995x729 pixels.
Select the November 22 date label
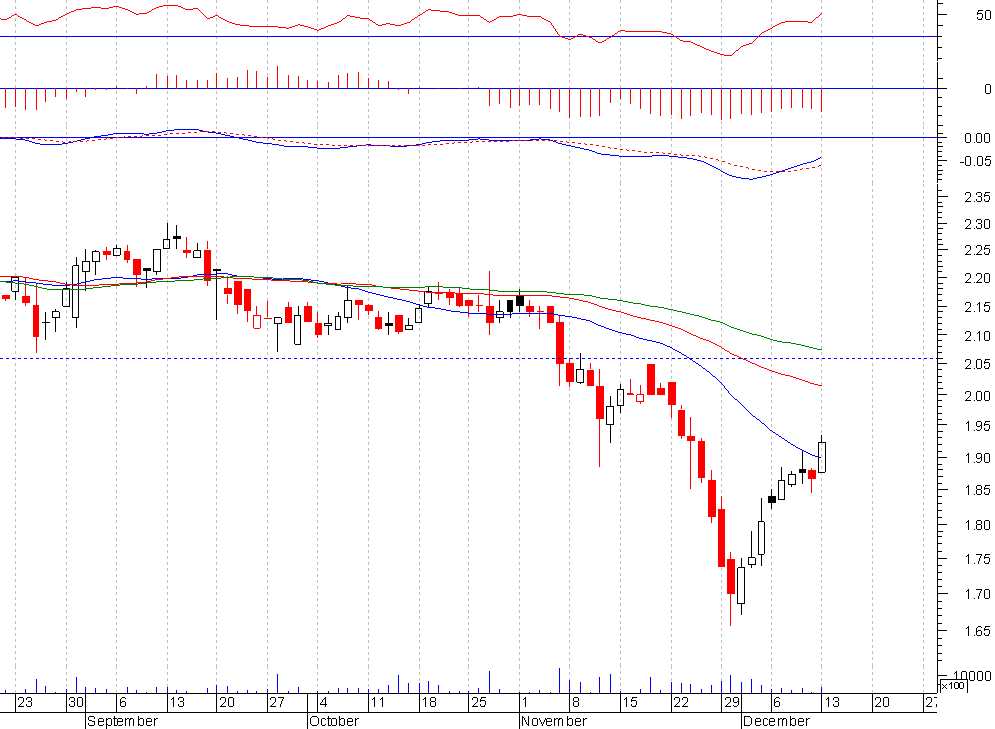(x=681, y=702)
